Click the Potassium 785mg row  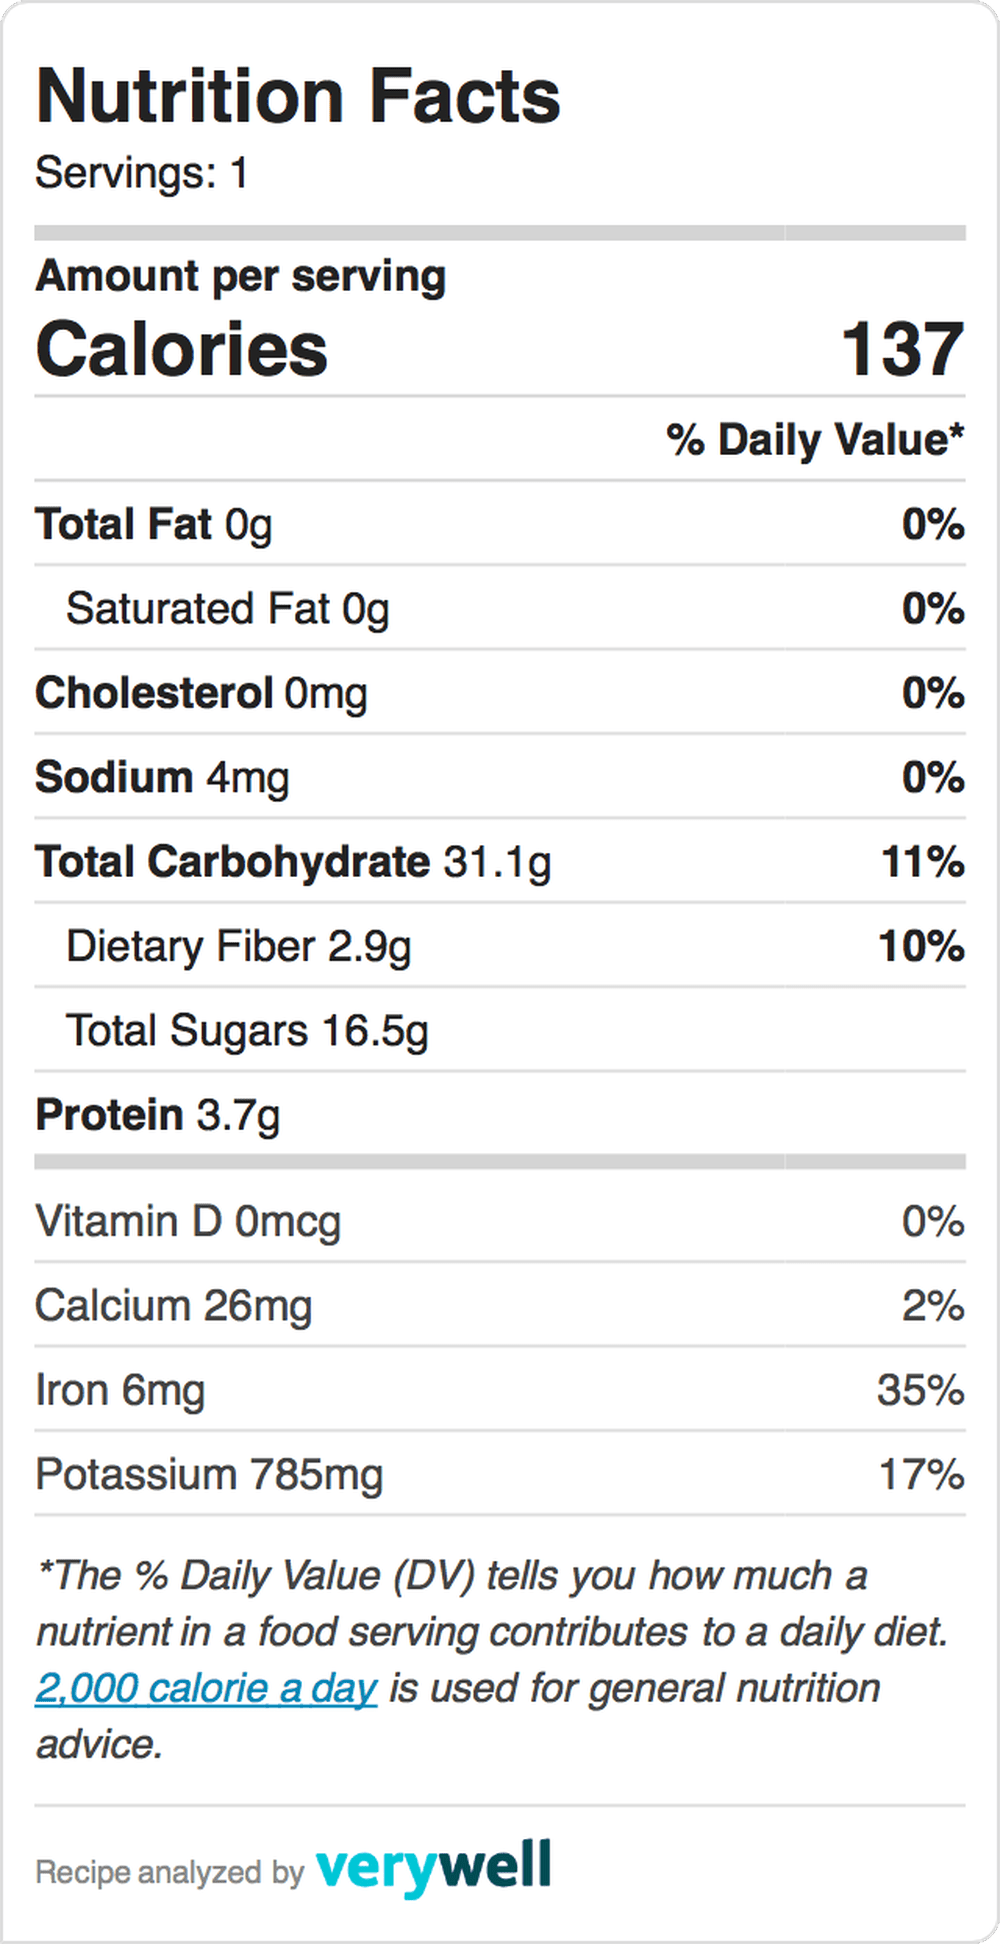tap(500, 1474)
